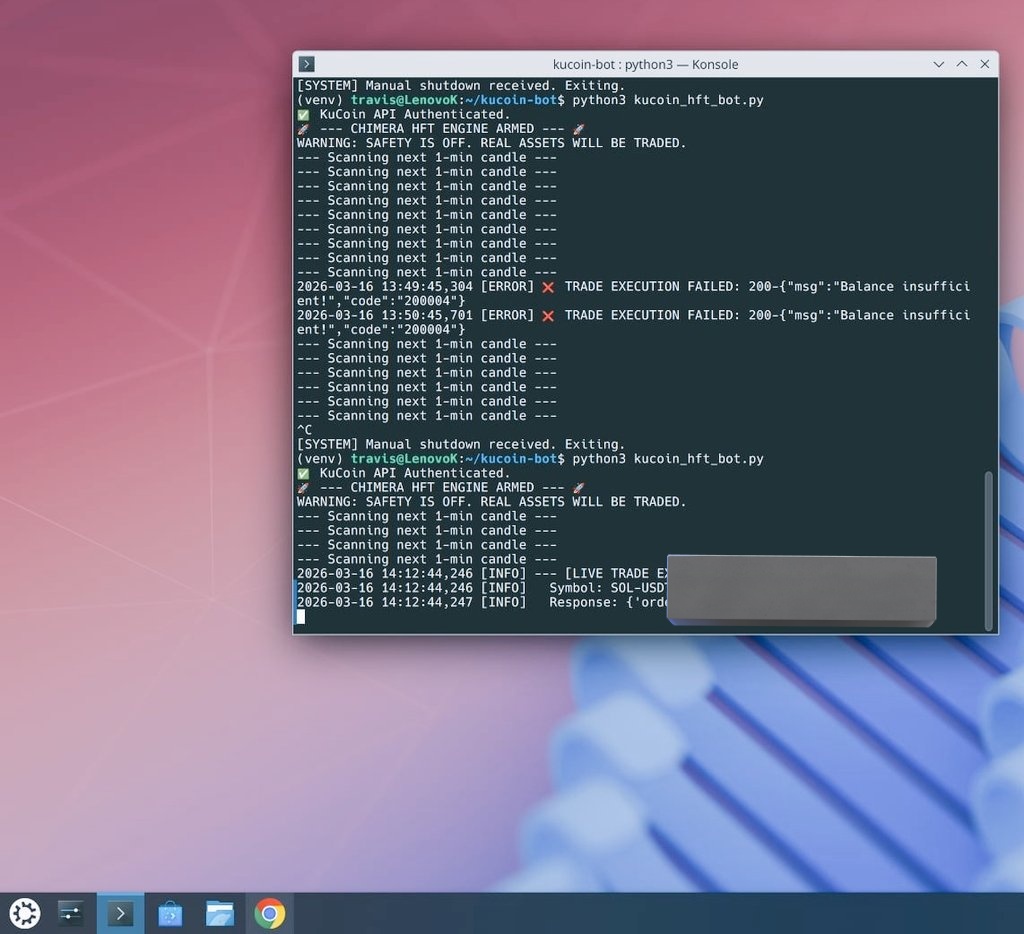
Task: Open System Settings from the taskbar
Action: pos(71,912)
